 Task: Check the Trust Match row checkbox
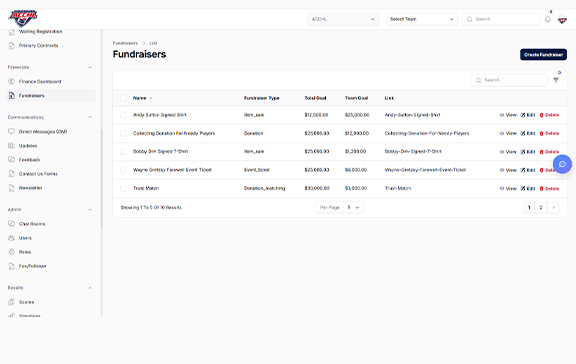click(123, 188)
